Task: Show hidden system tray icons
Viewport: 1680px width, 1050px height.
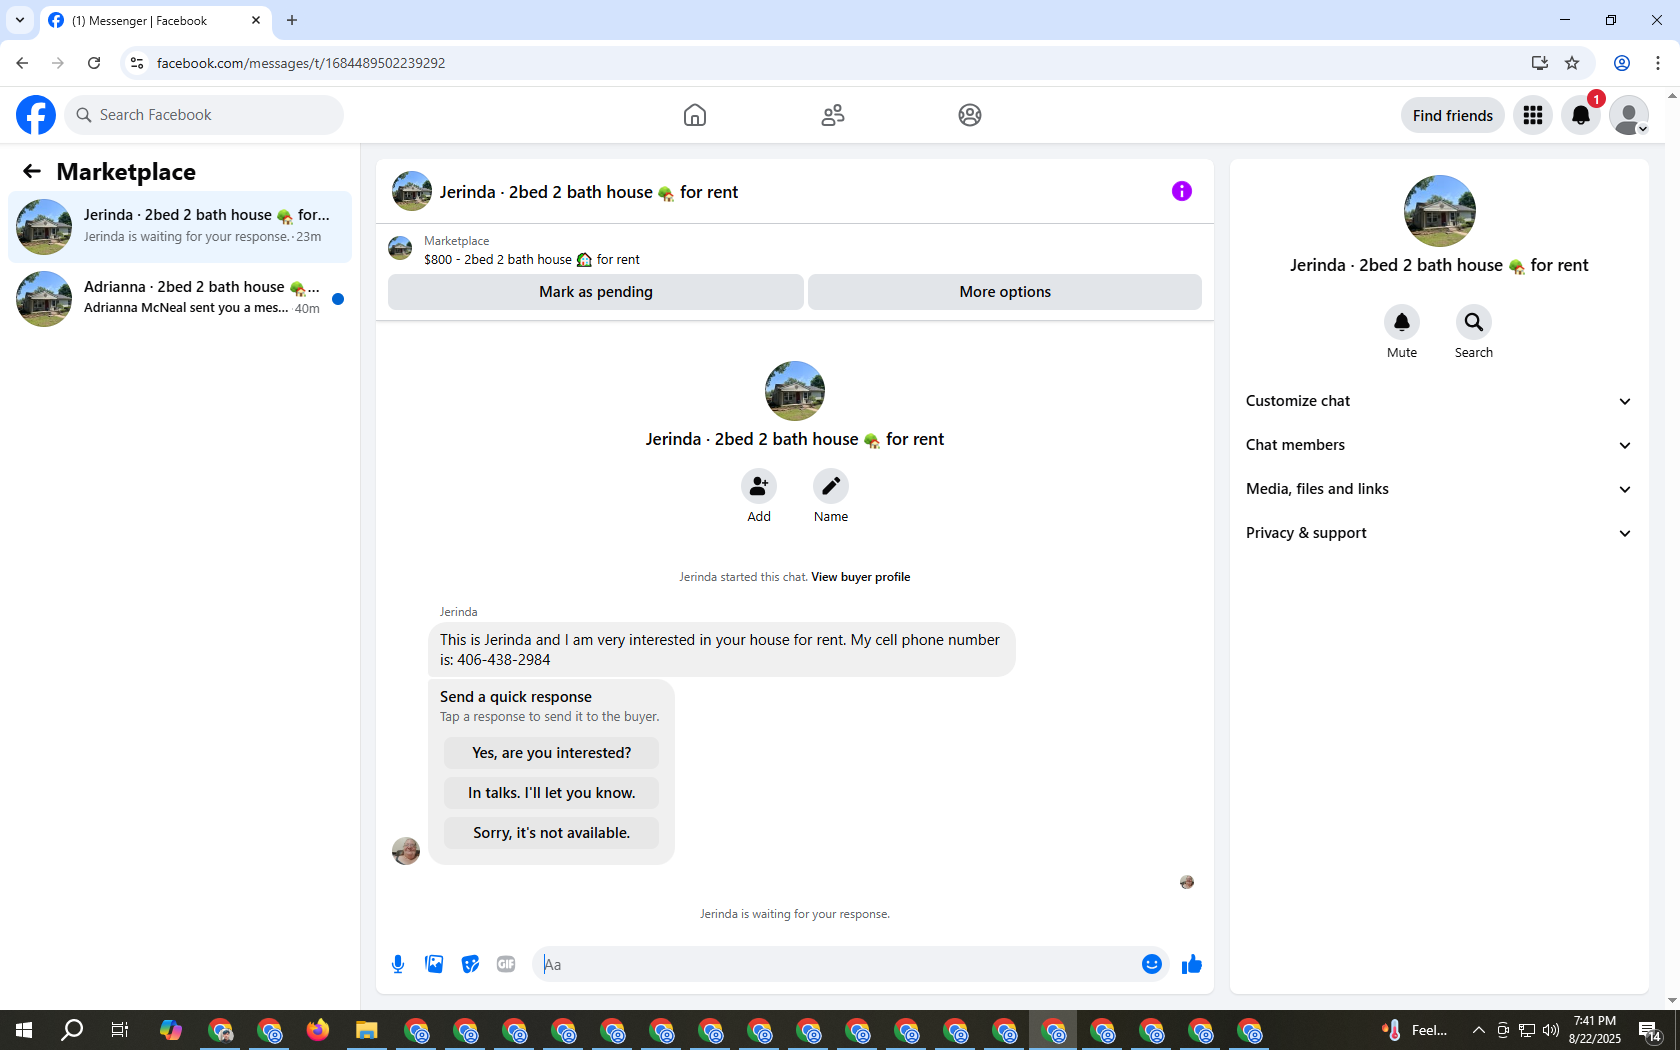Action: (1478, 1030)
